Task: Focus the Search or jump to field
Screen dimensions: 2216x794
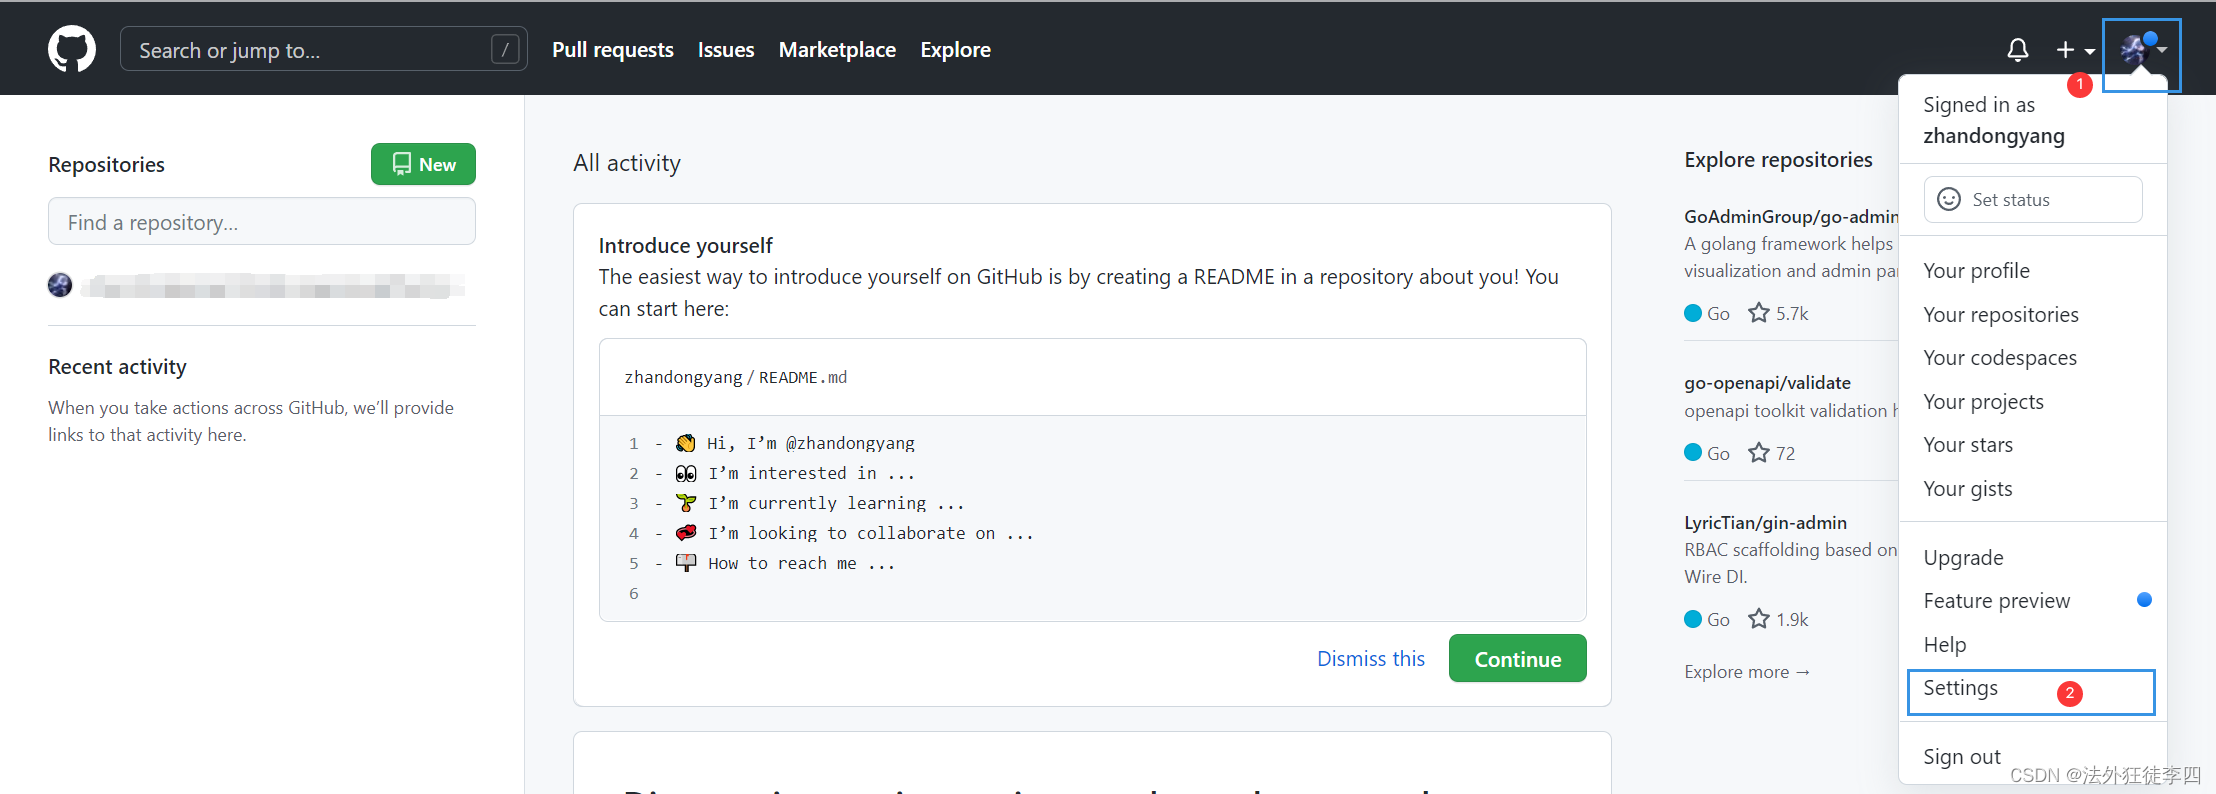Action: (323, 49)
